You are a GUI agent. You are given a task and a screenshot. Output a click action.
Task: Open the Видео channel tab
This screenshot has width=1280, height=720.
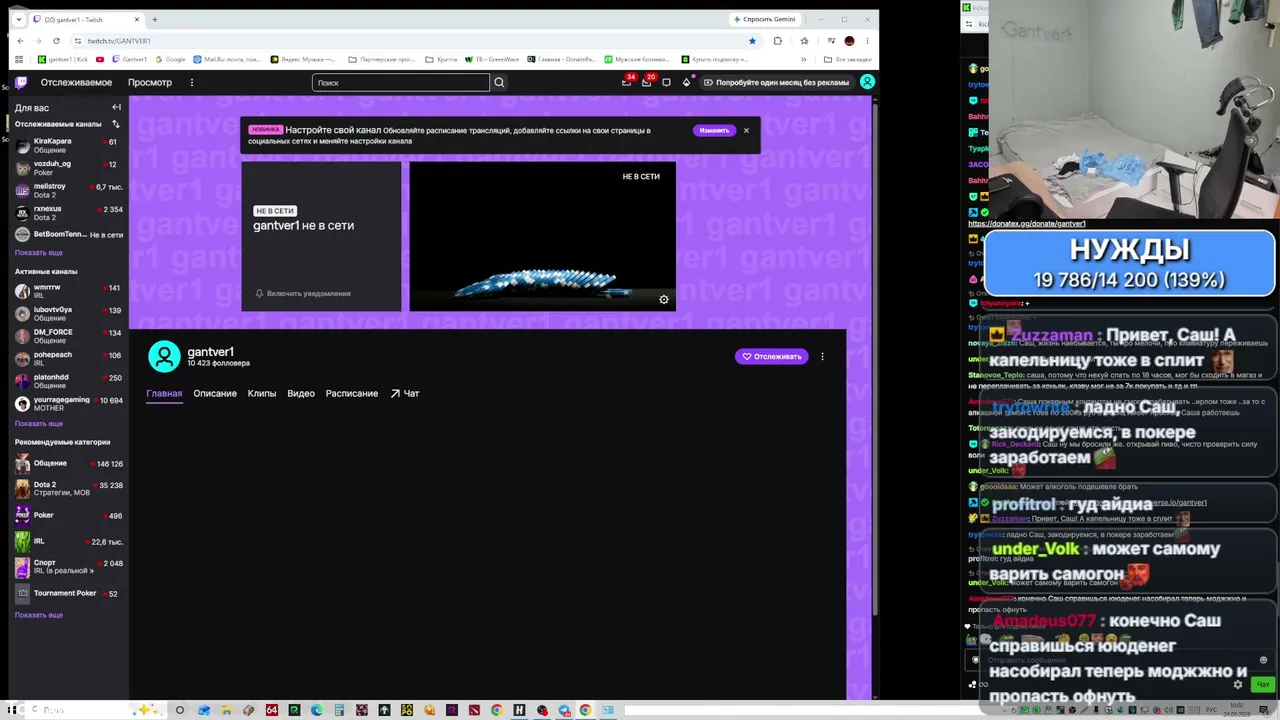coord(301,393)
